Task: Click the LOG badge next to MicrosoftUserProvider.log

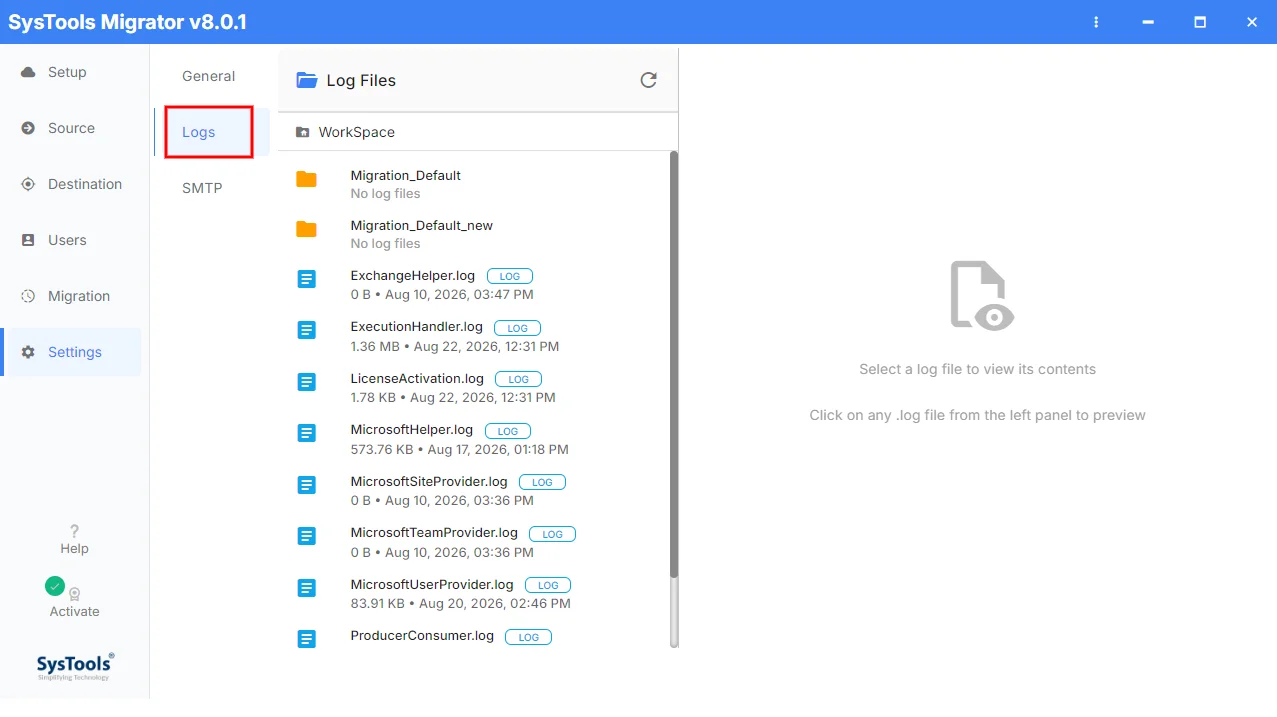Action: pyautogui.click(x=548, y=585)
